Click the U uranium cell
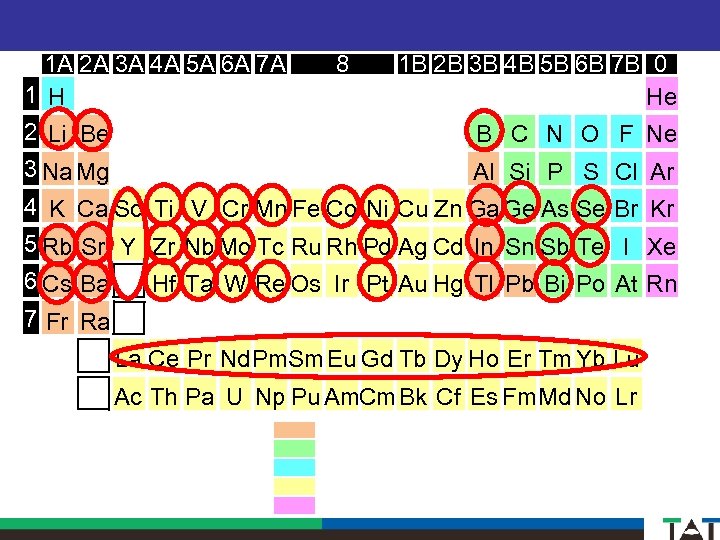The width and height of the screenshot is (720, 540). (x=235, y=393)
